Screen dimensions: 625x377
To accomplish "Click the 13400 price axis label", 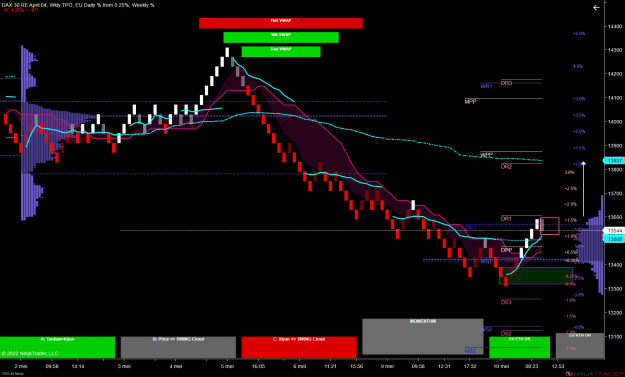I will 615,265.
